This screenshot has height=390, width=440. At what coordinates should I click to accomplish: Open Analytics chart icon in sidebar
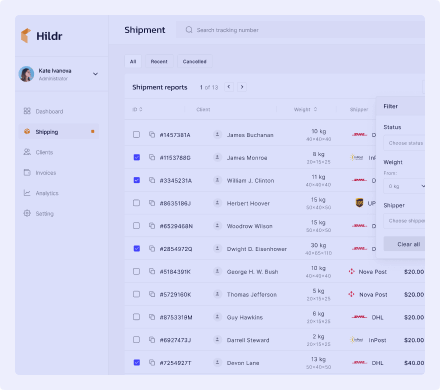(27, 193)
